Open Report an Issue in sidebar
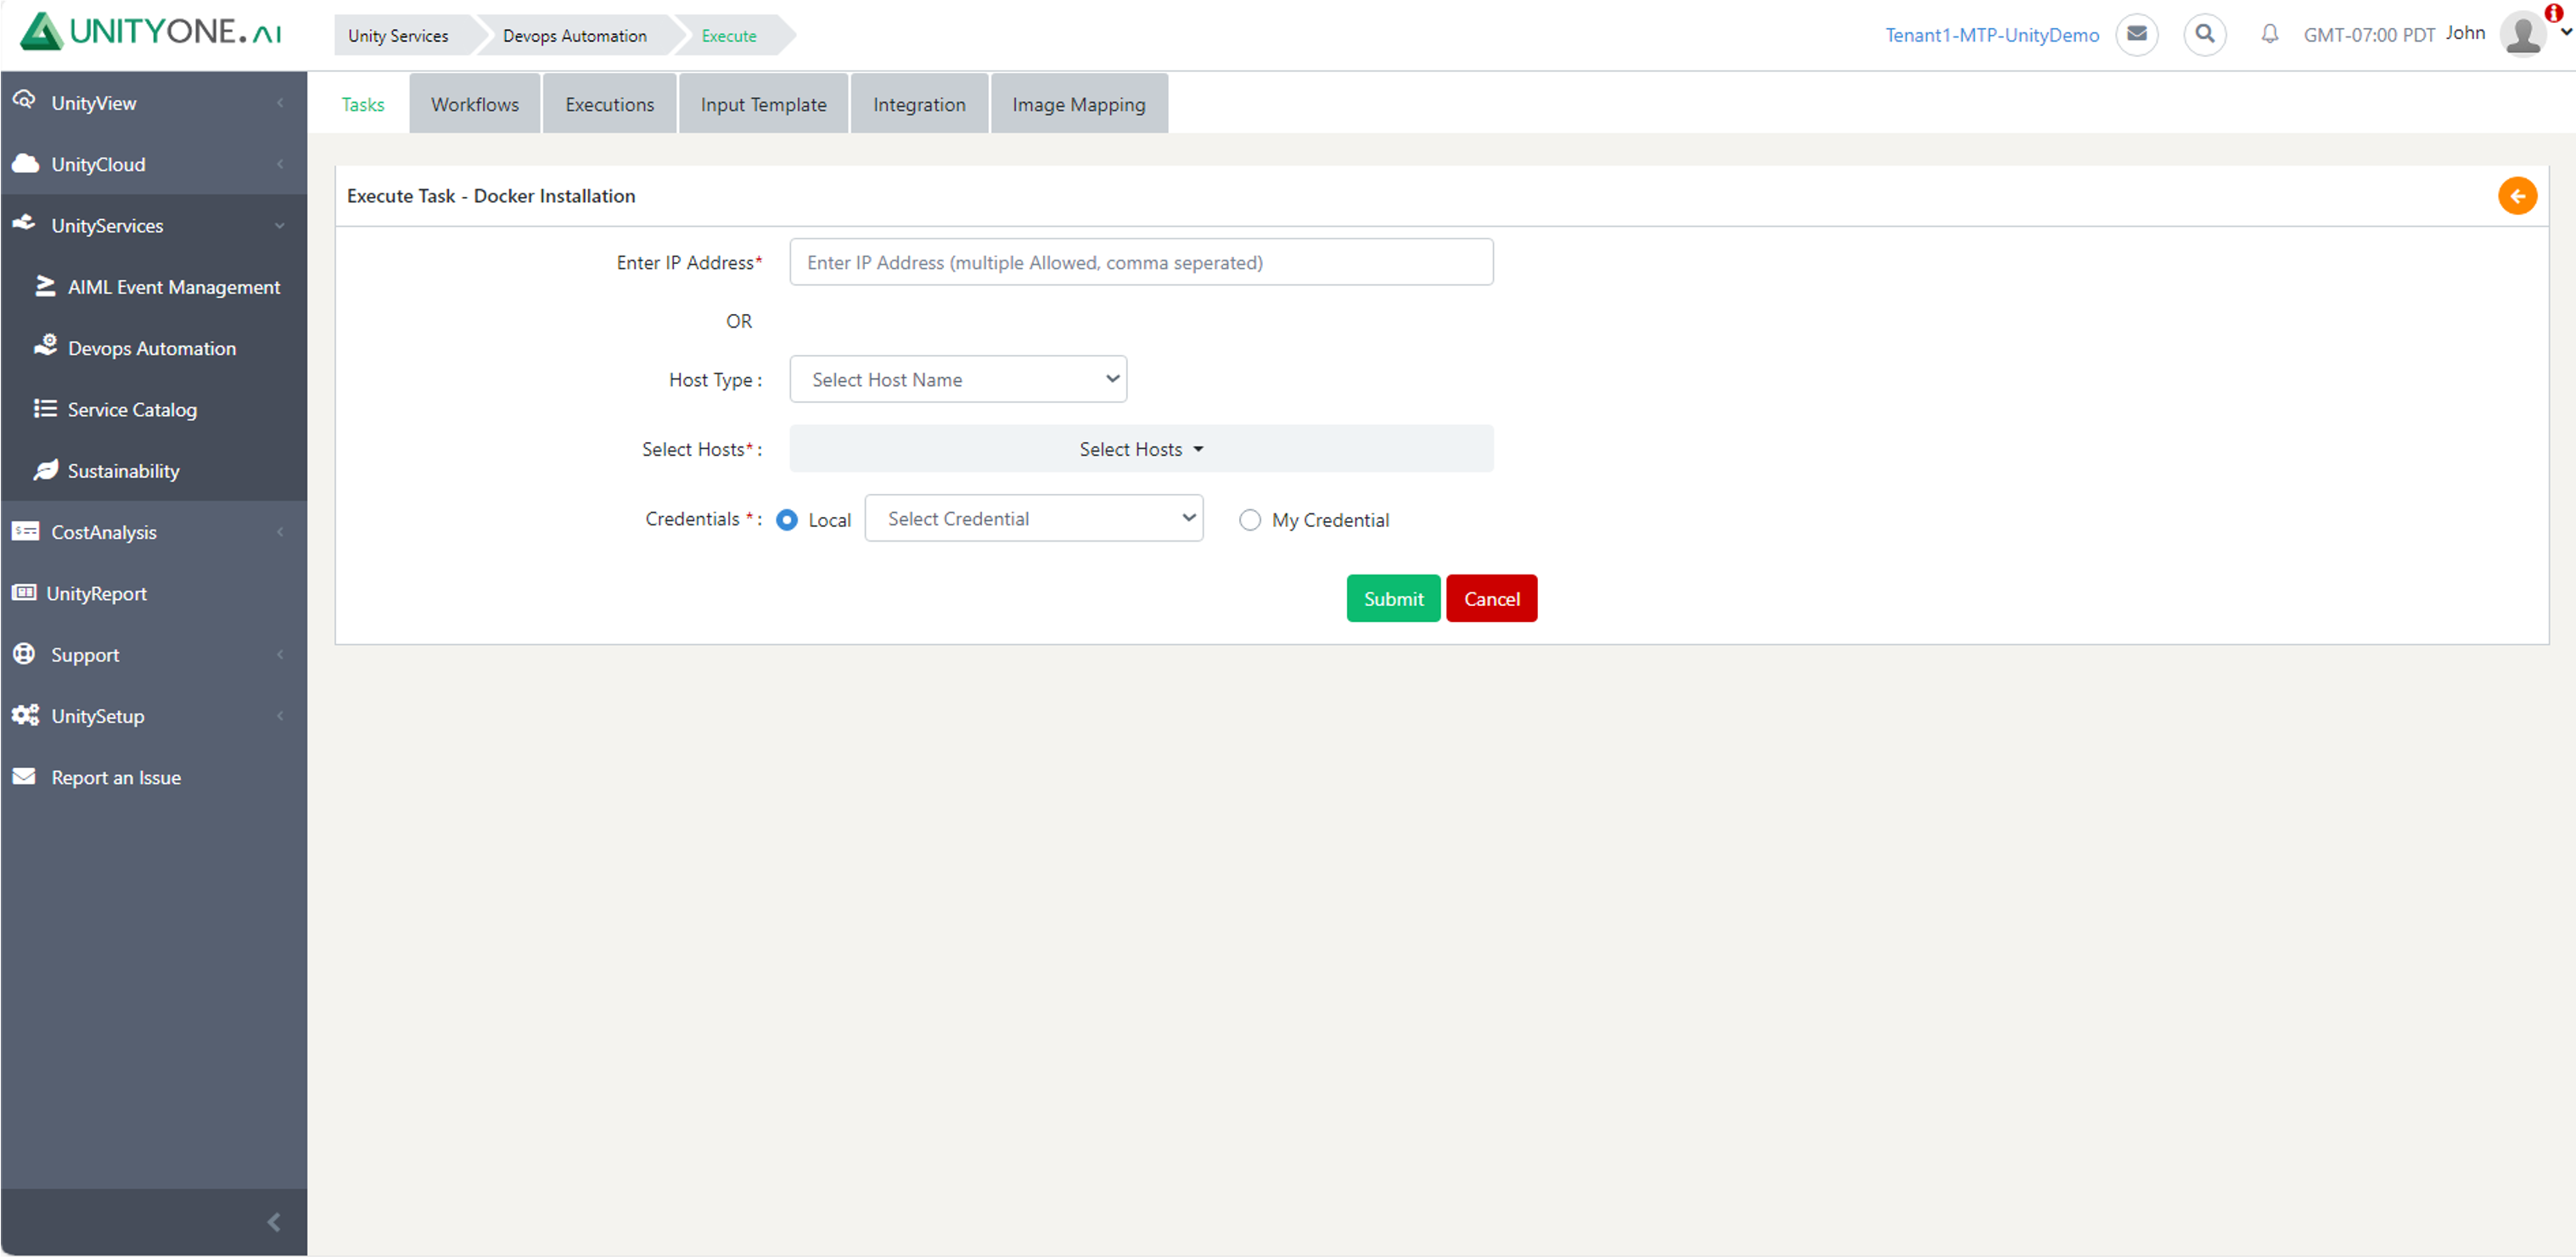 click(116, 777)
